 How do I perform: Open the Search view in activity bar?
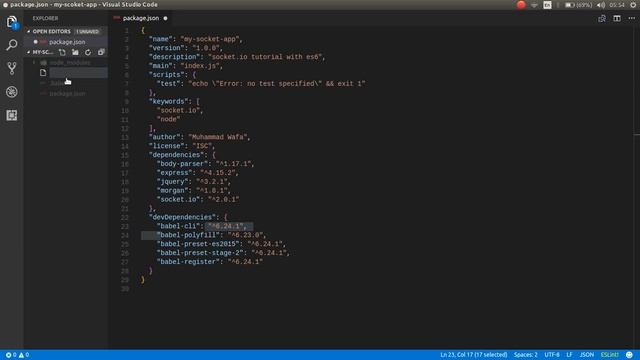12,45
